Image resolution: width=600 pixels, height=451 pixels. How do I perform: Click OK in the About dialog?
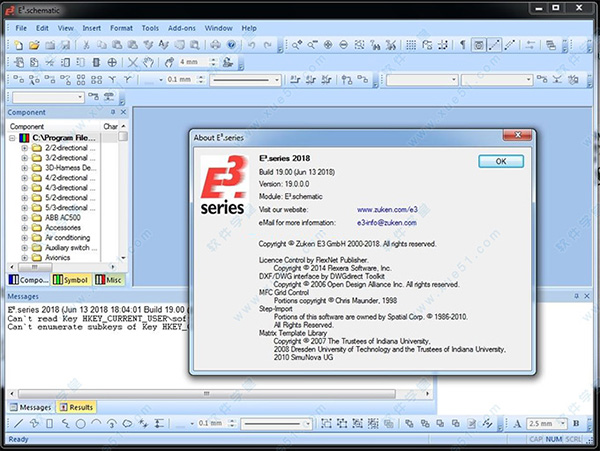click(x=501, y=161)
